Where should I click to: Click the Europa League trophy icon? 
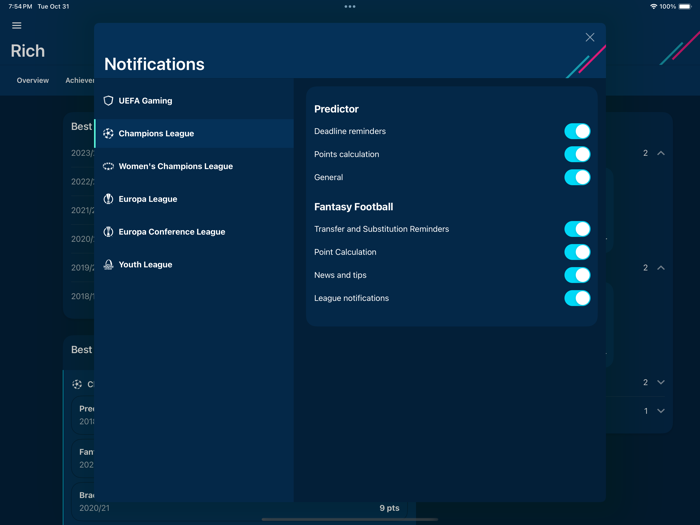[x=108, y=199]
